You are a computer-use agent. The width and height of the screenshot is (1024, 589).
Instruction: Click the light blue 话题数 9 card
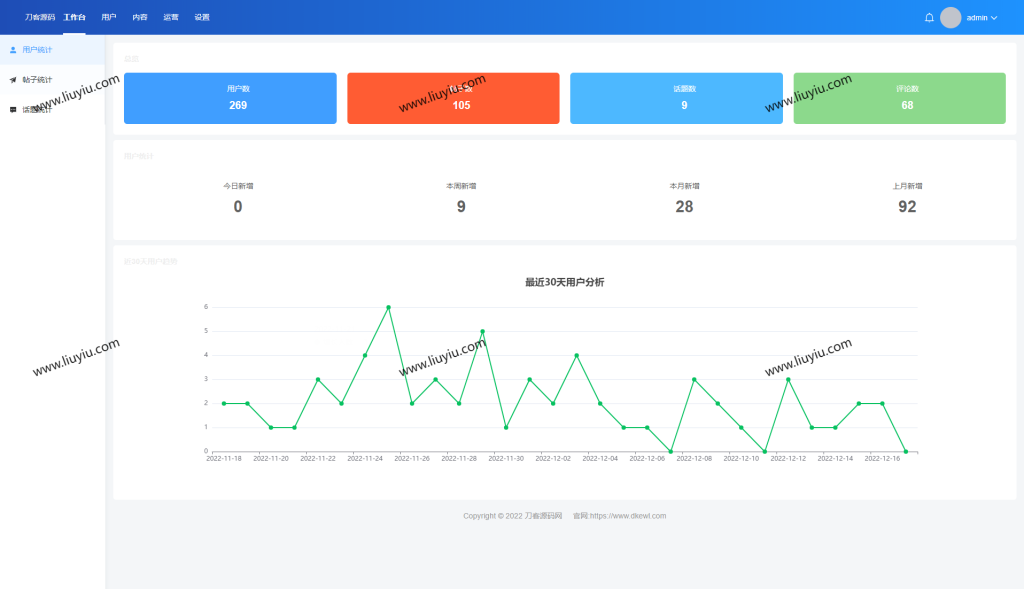(x=677, y=98)
